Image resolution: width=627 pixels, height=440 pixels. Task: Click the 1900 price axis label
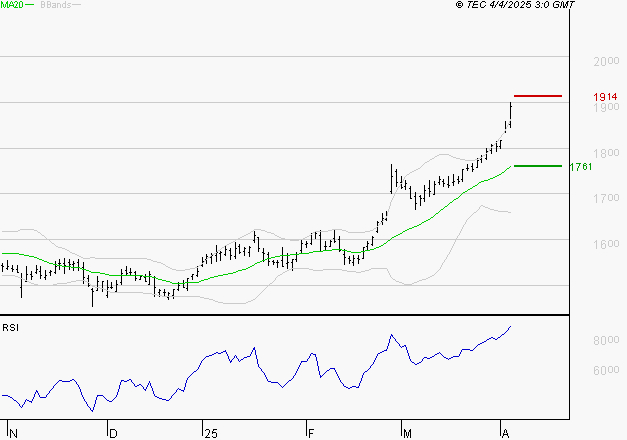(x=606, y=107)
